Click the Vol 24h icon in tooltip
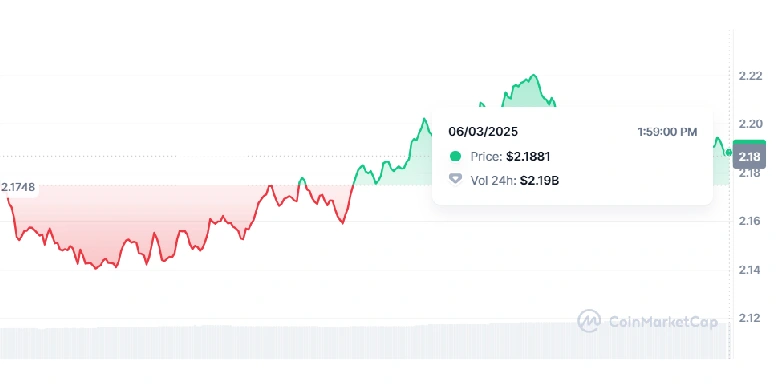This screenshot has width=783, height=388. coord(455,179)
